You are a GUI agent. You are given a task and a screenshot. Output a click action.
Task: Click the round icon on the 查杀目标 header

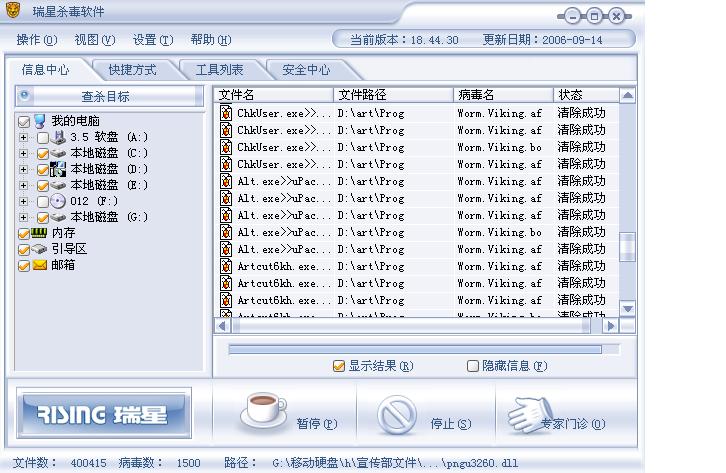tap(25, 95)
